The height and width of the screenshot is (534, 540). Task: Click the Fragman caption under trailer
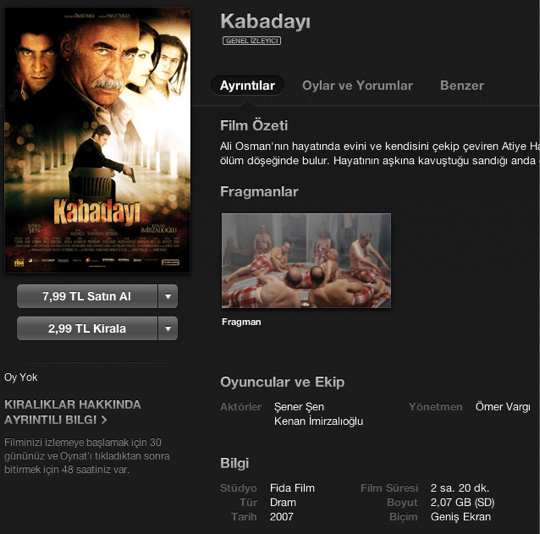(x=241, y=322)
